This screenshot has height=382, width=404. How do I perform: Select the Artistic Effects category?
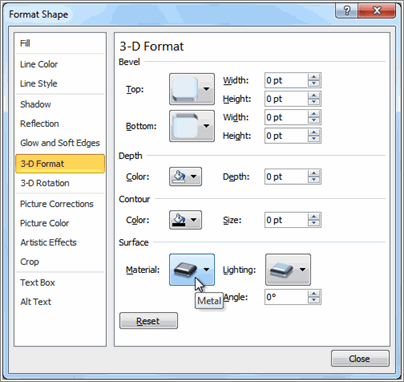tap(60, 242)
